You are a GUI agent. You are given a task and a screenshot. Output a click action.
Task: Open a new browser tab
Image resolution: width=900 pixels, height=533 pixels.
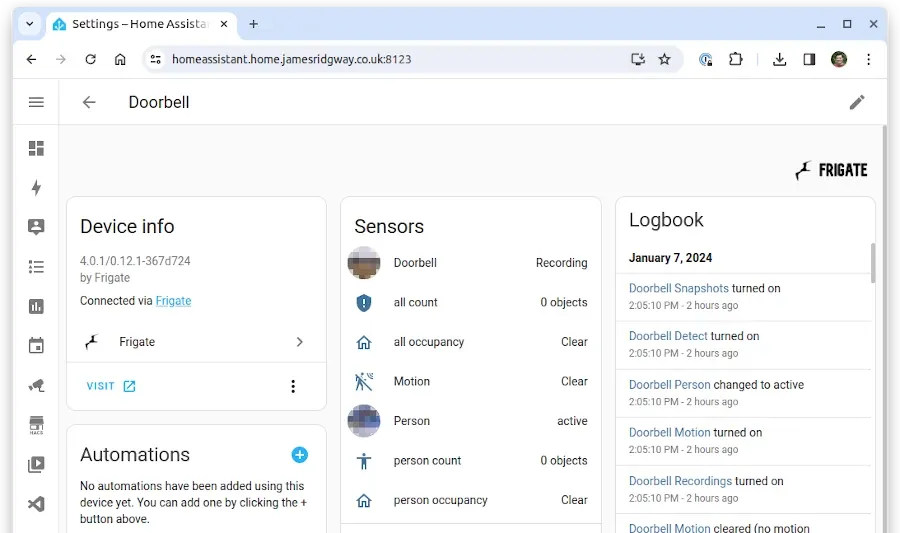(x=253, y=24)
